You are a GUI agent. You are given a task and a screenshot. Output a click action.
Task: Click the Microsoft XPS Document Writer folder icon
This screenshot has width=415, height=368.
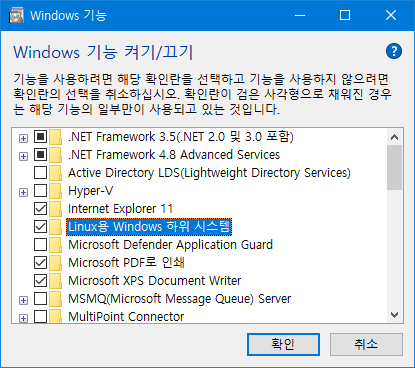(55, 281)
